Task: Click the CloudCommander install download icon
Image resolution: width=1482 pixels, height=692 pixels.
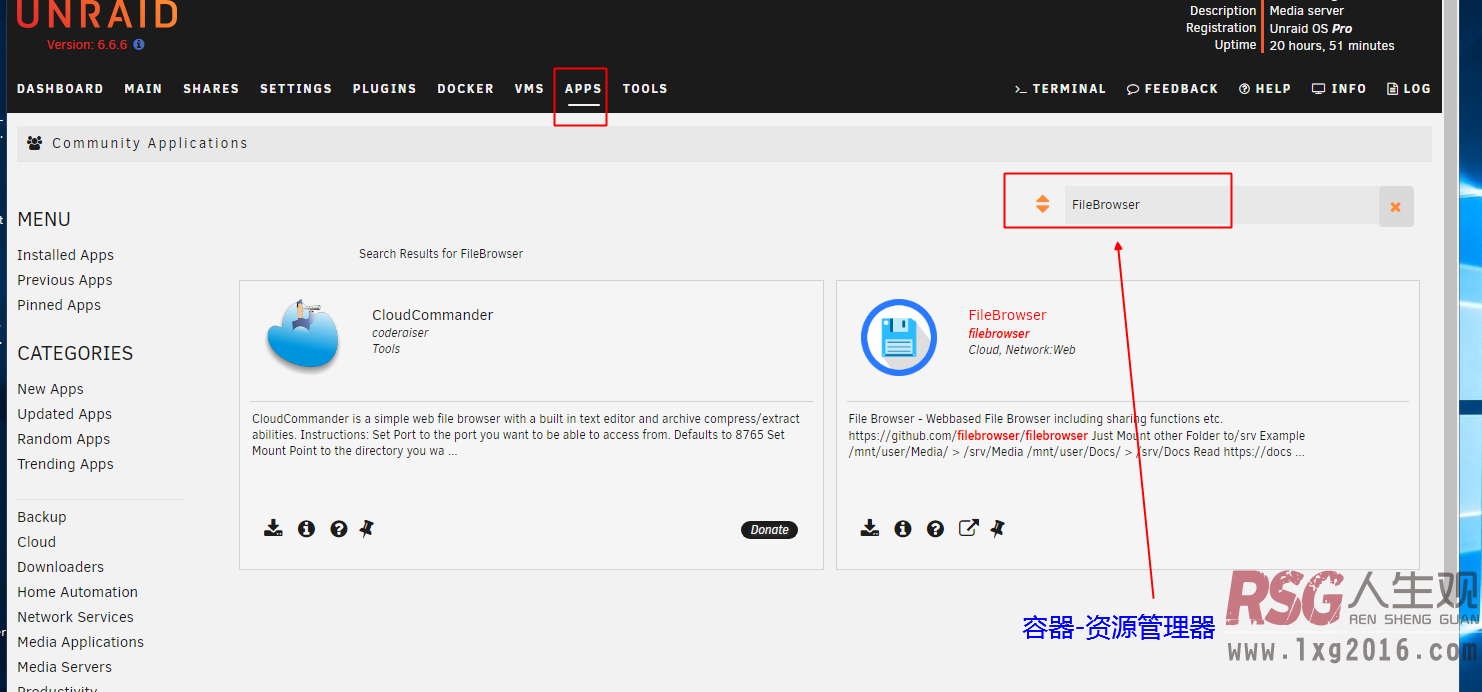Action: 273,528
